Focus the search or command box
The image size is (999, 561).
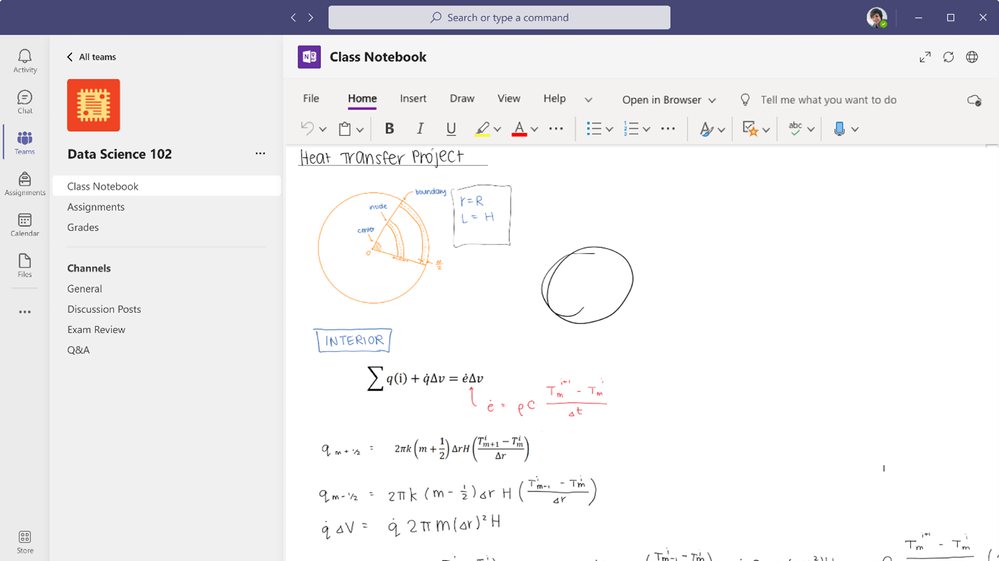tap(499, 17)
